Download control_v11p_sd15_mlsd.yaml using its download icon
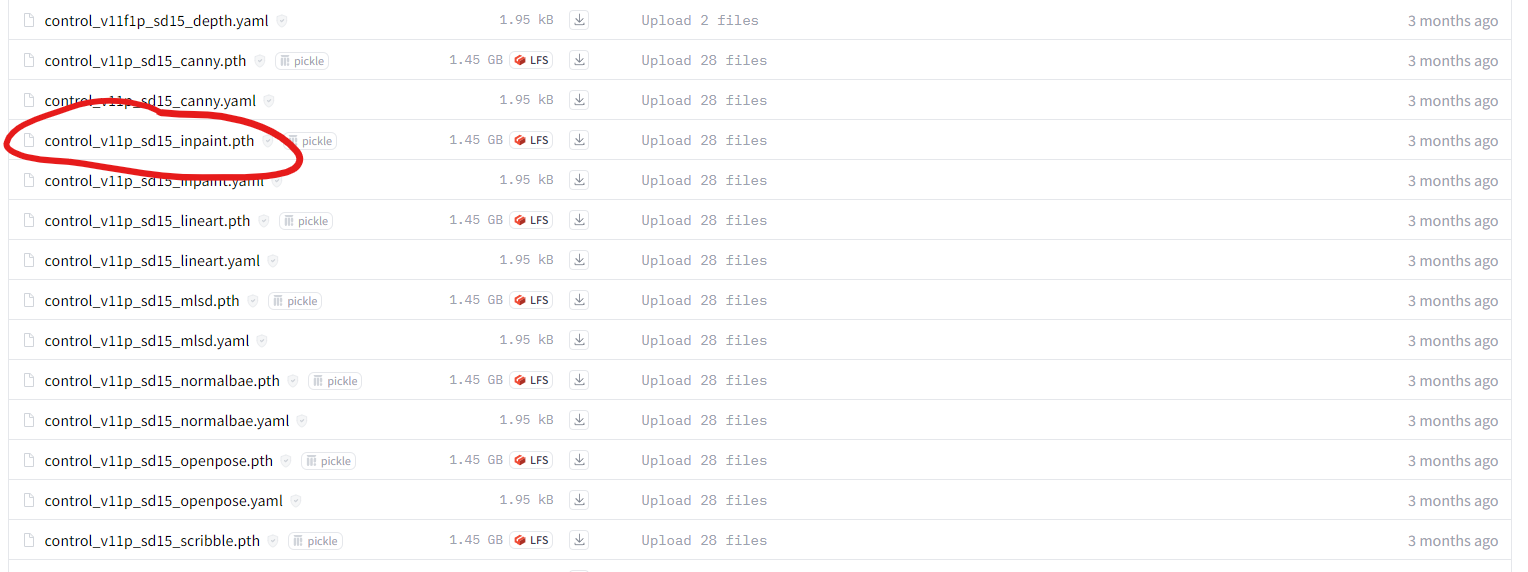 (579, 340)
